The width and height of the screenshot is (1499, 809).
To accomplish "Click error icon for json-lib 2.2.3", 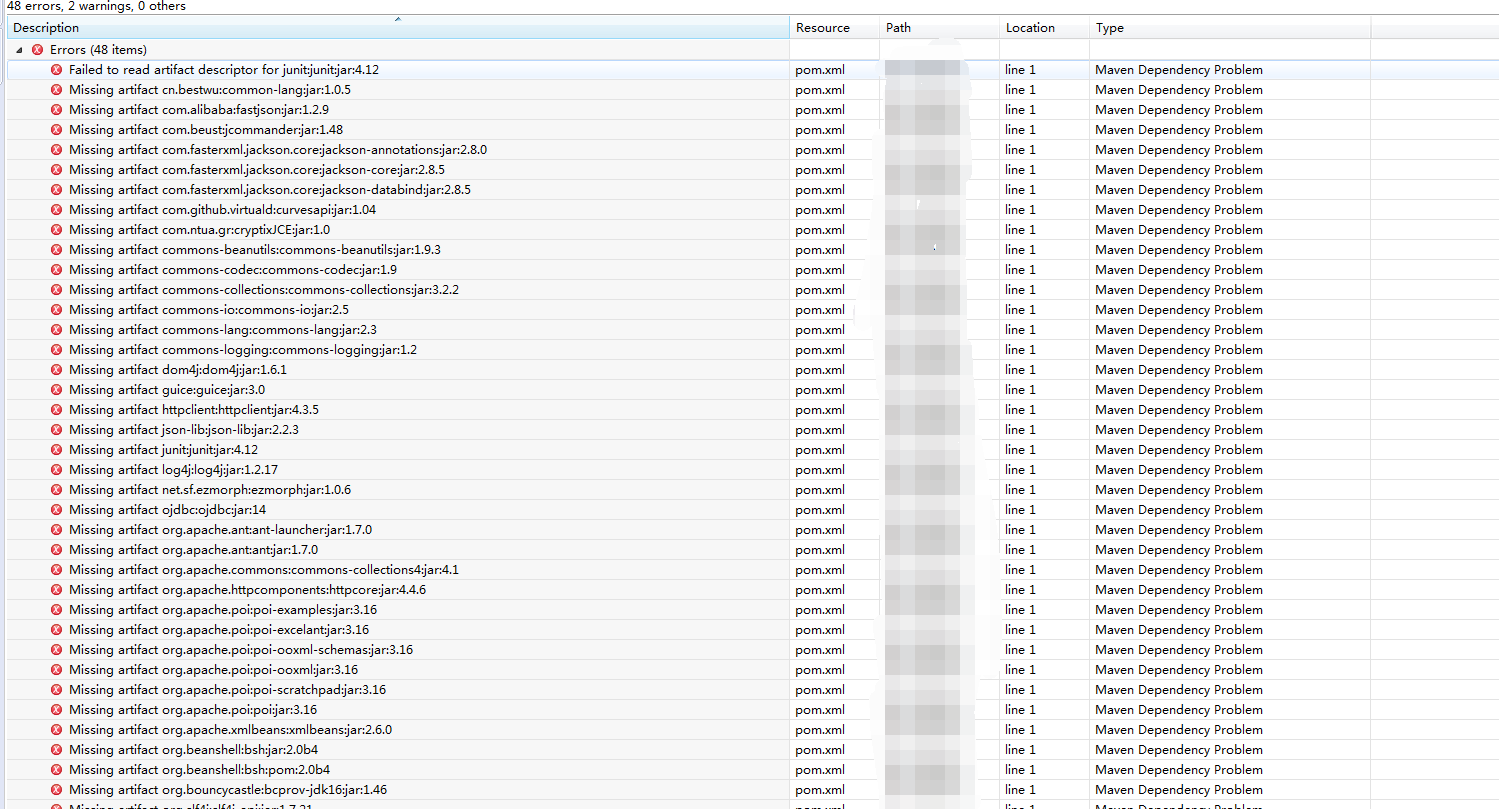I will click(57, 430).
